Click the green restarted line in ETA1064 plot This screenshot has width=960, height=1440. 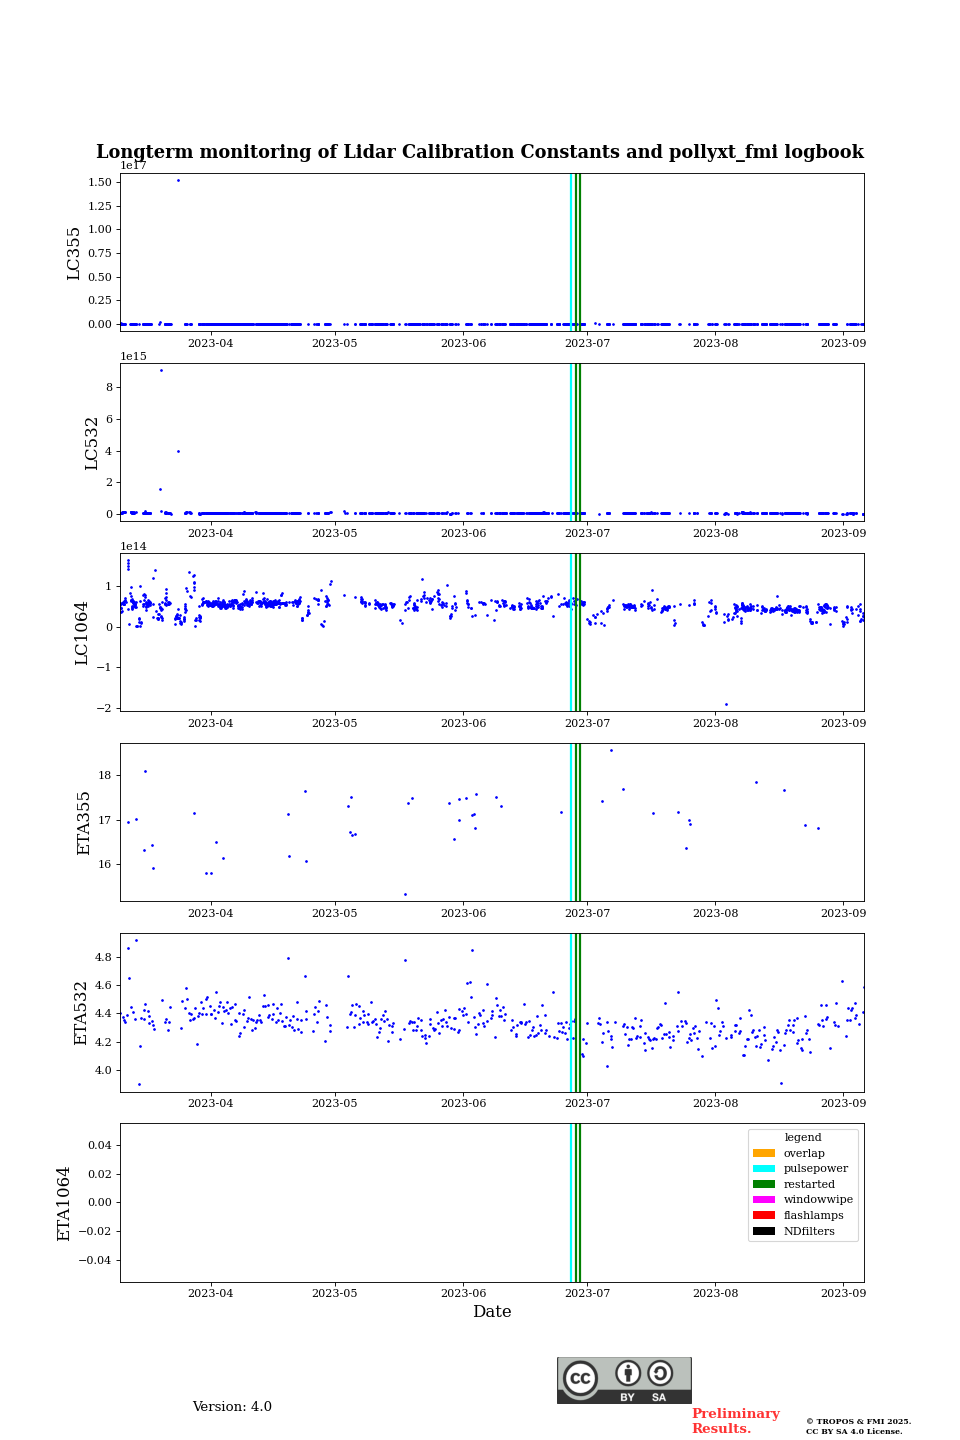578,1202
